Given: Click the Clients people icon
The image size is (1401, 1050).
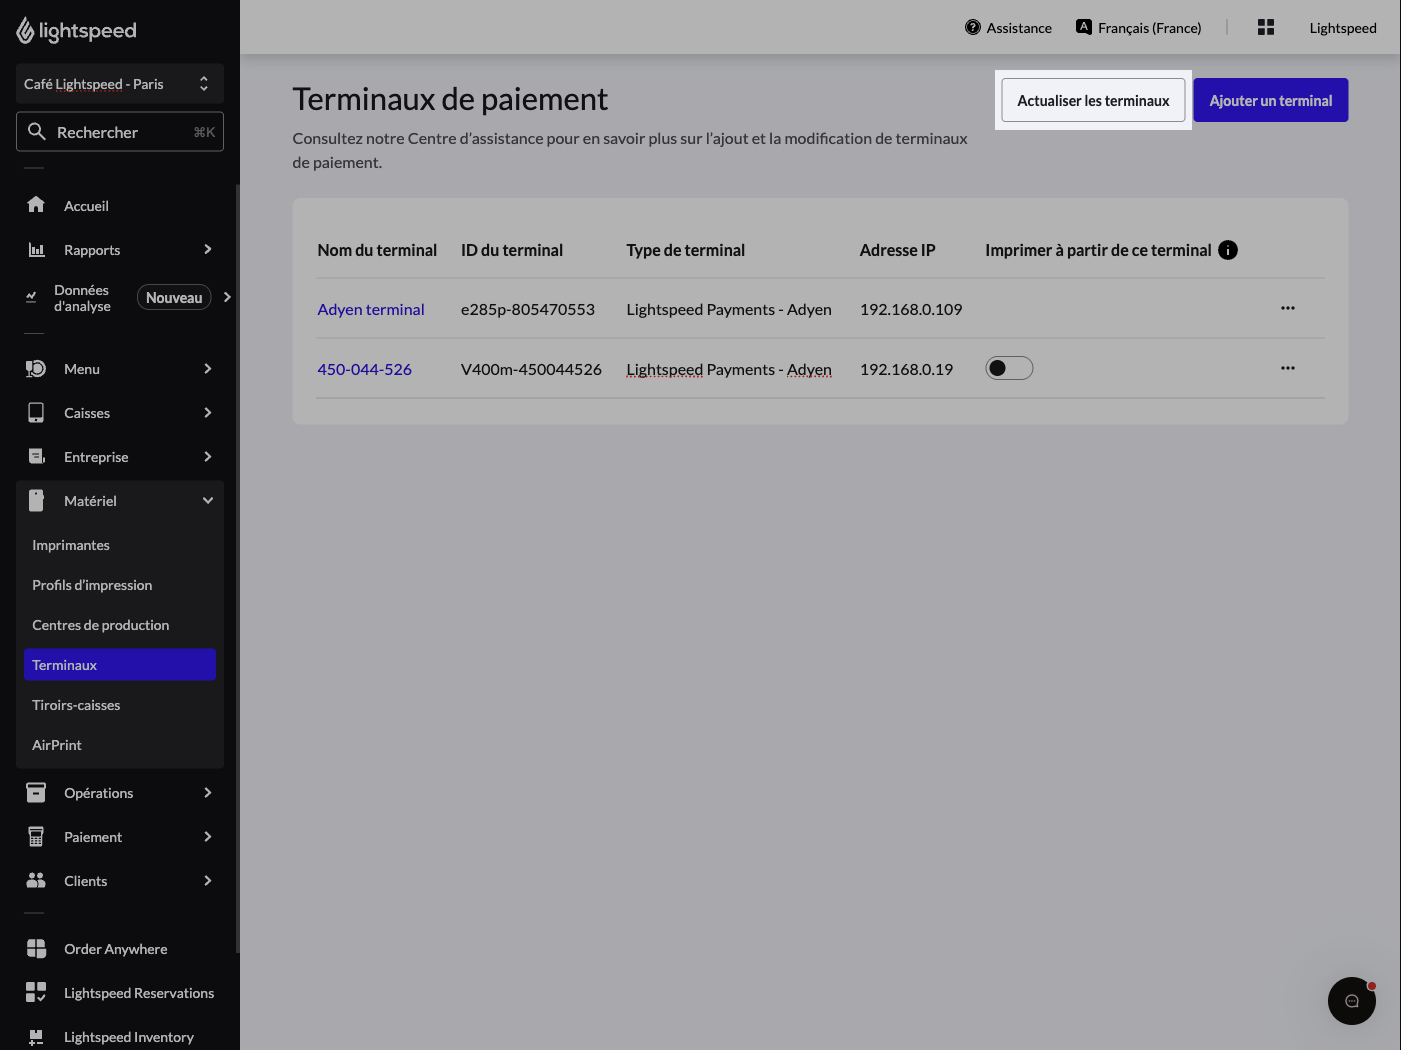Looking at the screenshot, I should click(x=36, y=881).
